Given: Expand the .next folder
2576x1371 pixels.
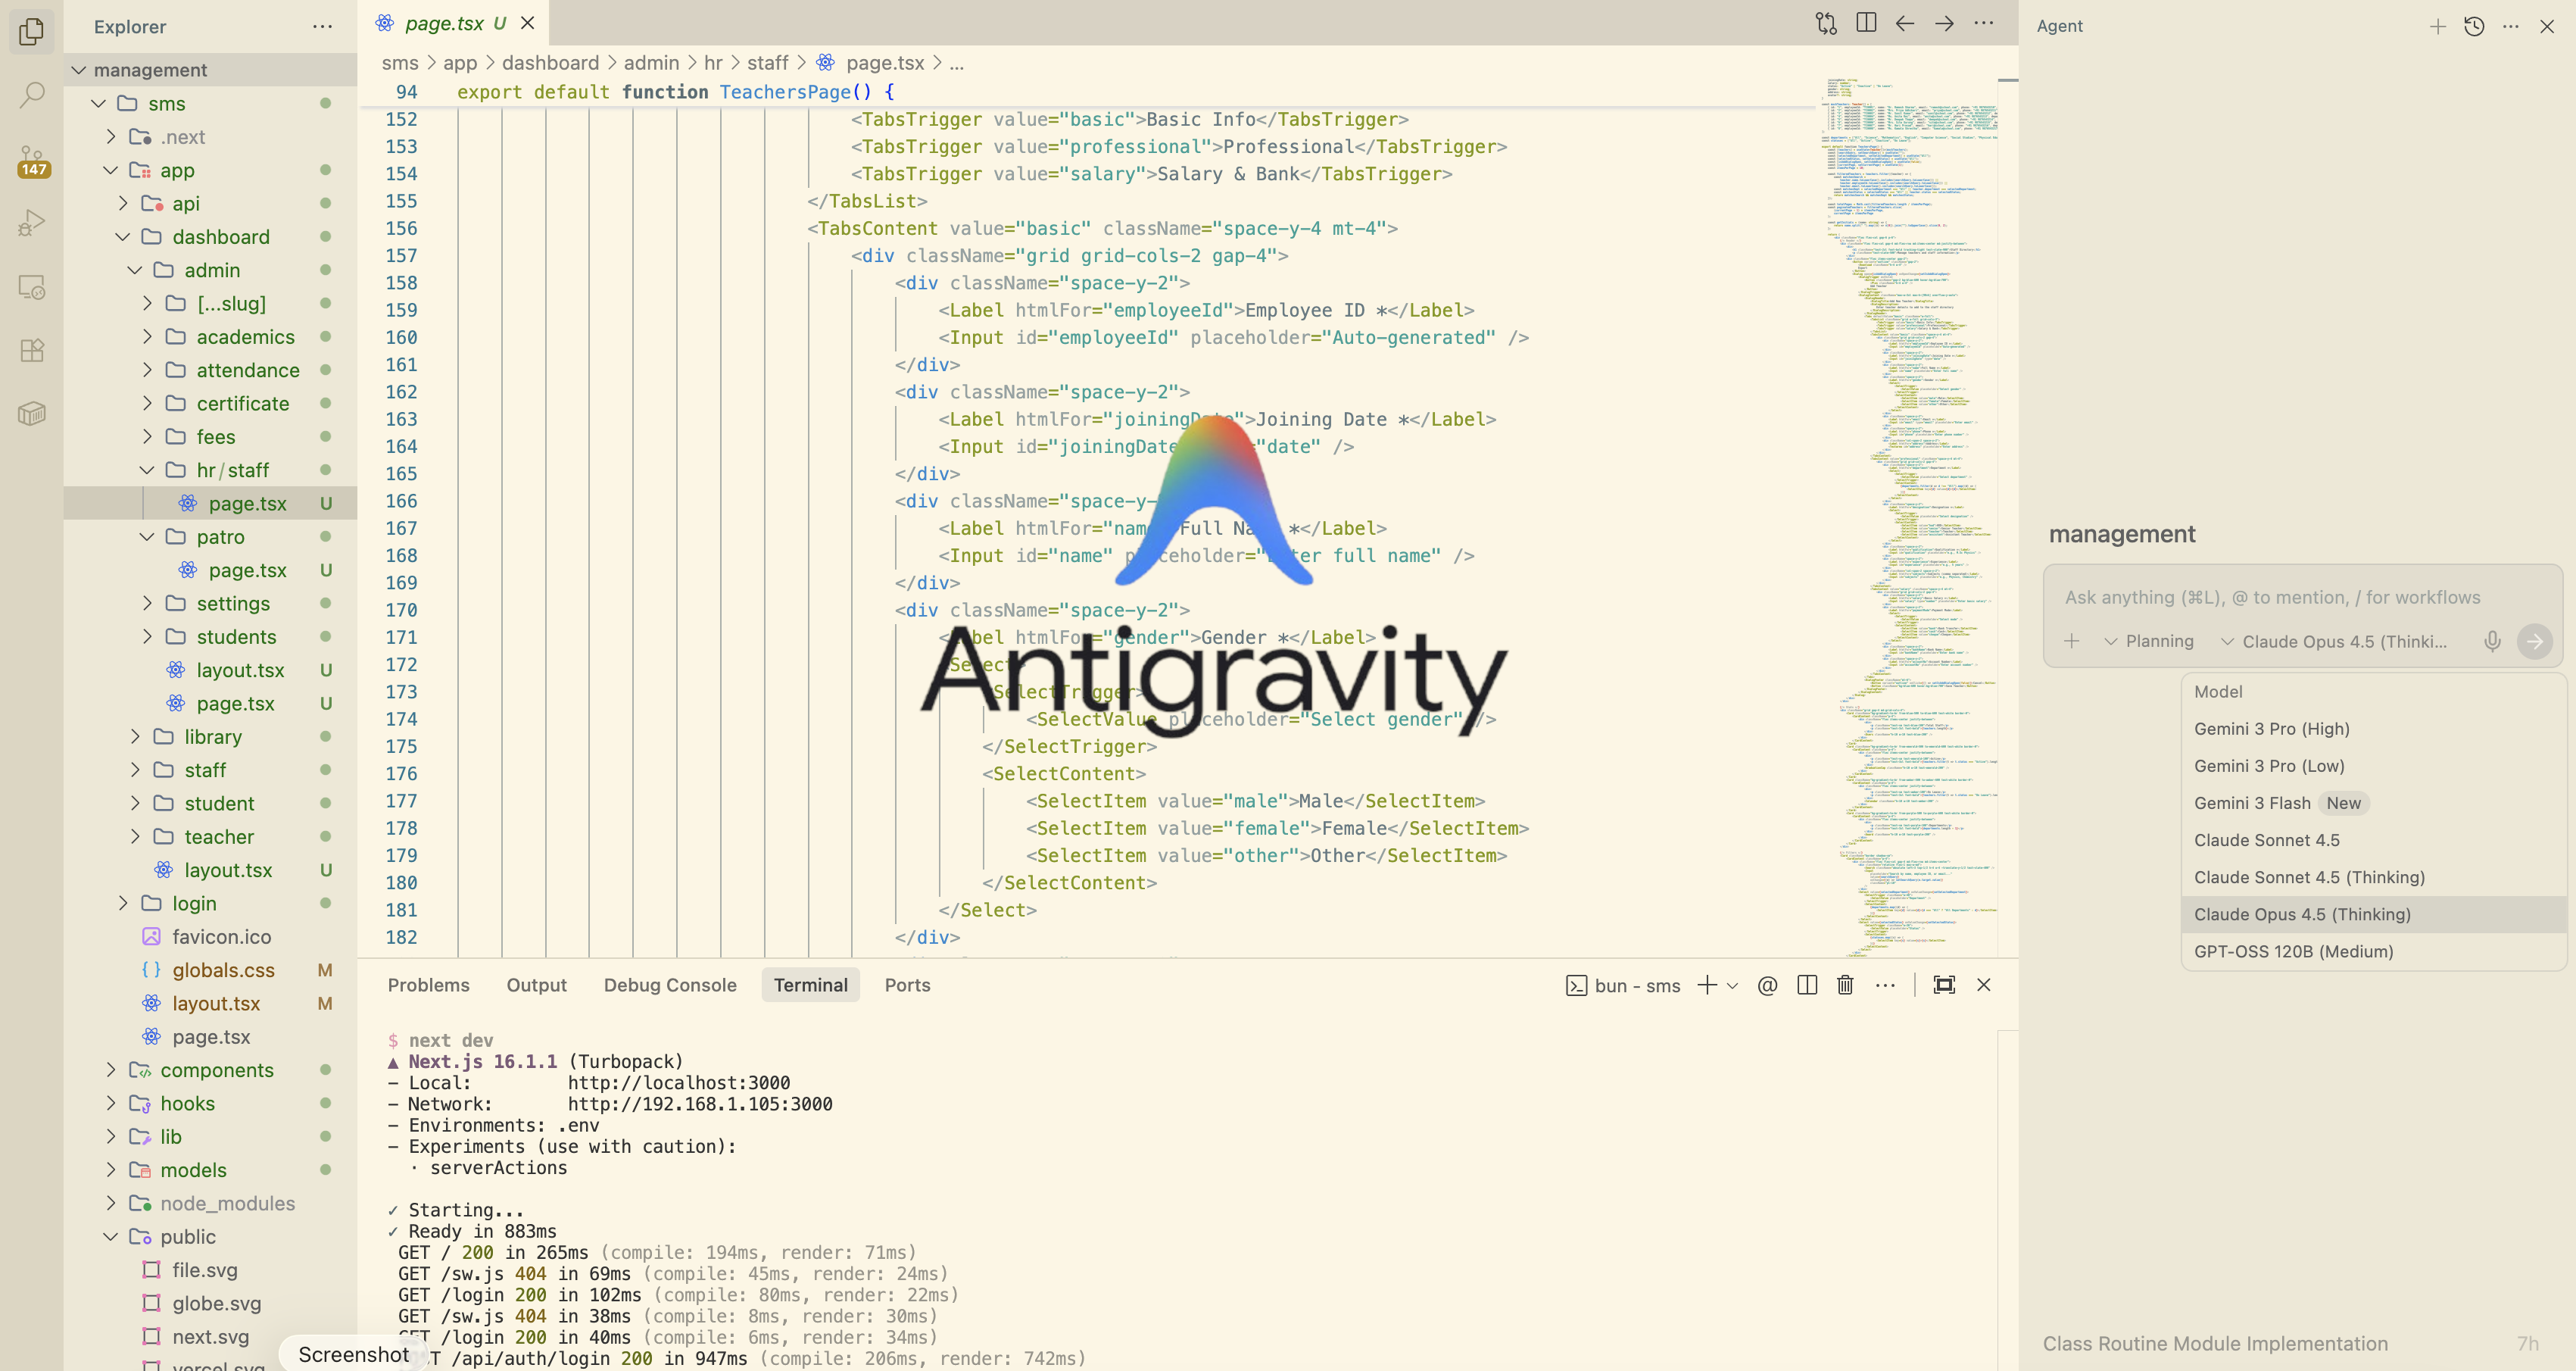Looking at the screenshot, I should tap(210, 137).
